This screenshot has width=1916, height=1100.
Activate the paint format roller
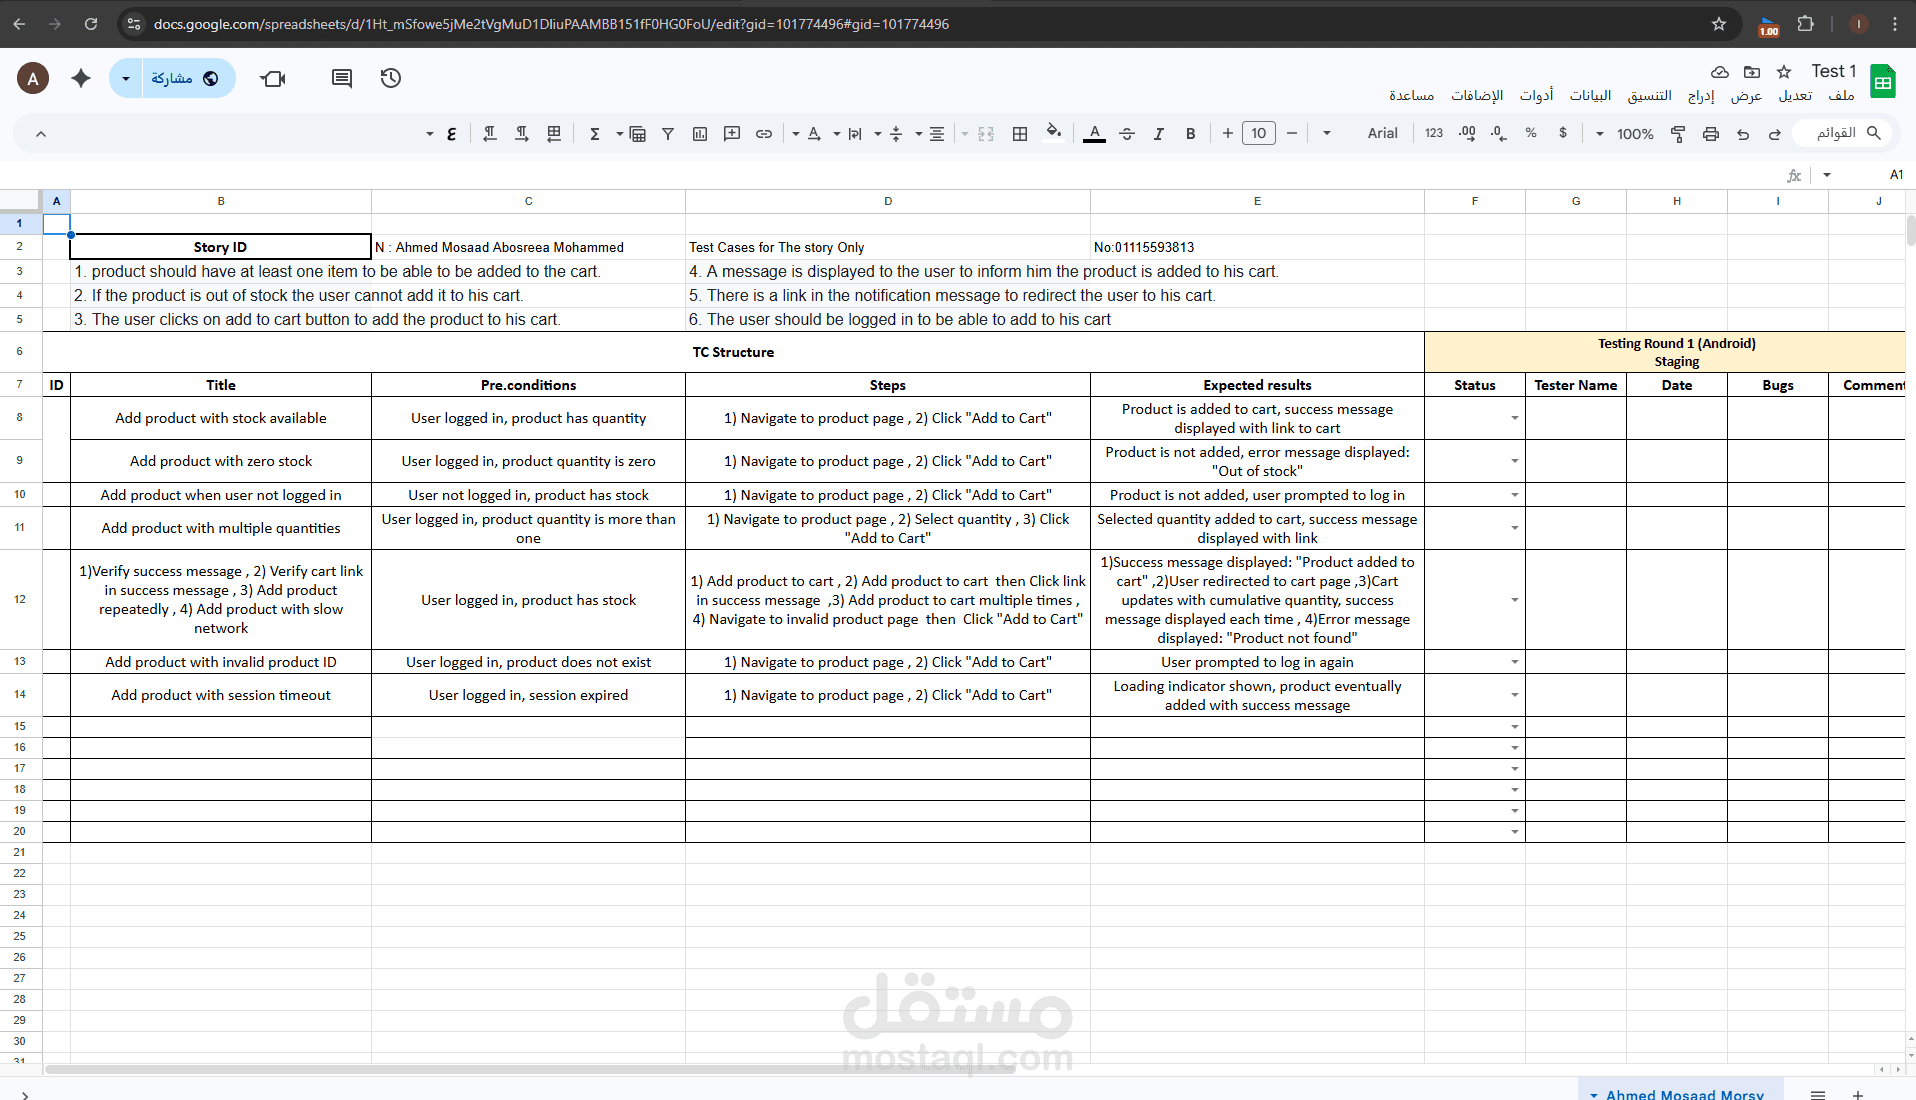(x=1678, y=134)
